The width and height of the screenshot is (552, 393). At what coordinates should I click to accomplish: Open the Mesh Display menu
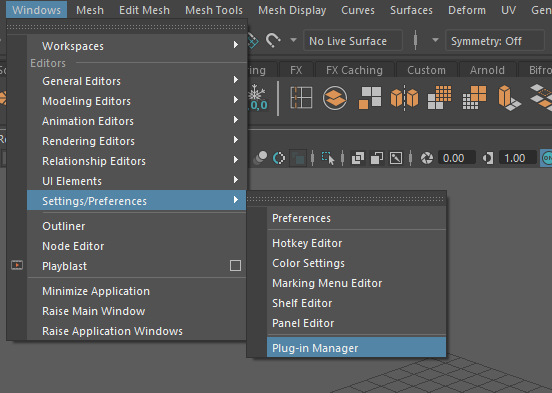click(x=292, y=10)
